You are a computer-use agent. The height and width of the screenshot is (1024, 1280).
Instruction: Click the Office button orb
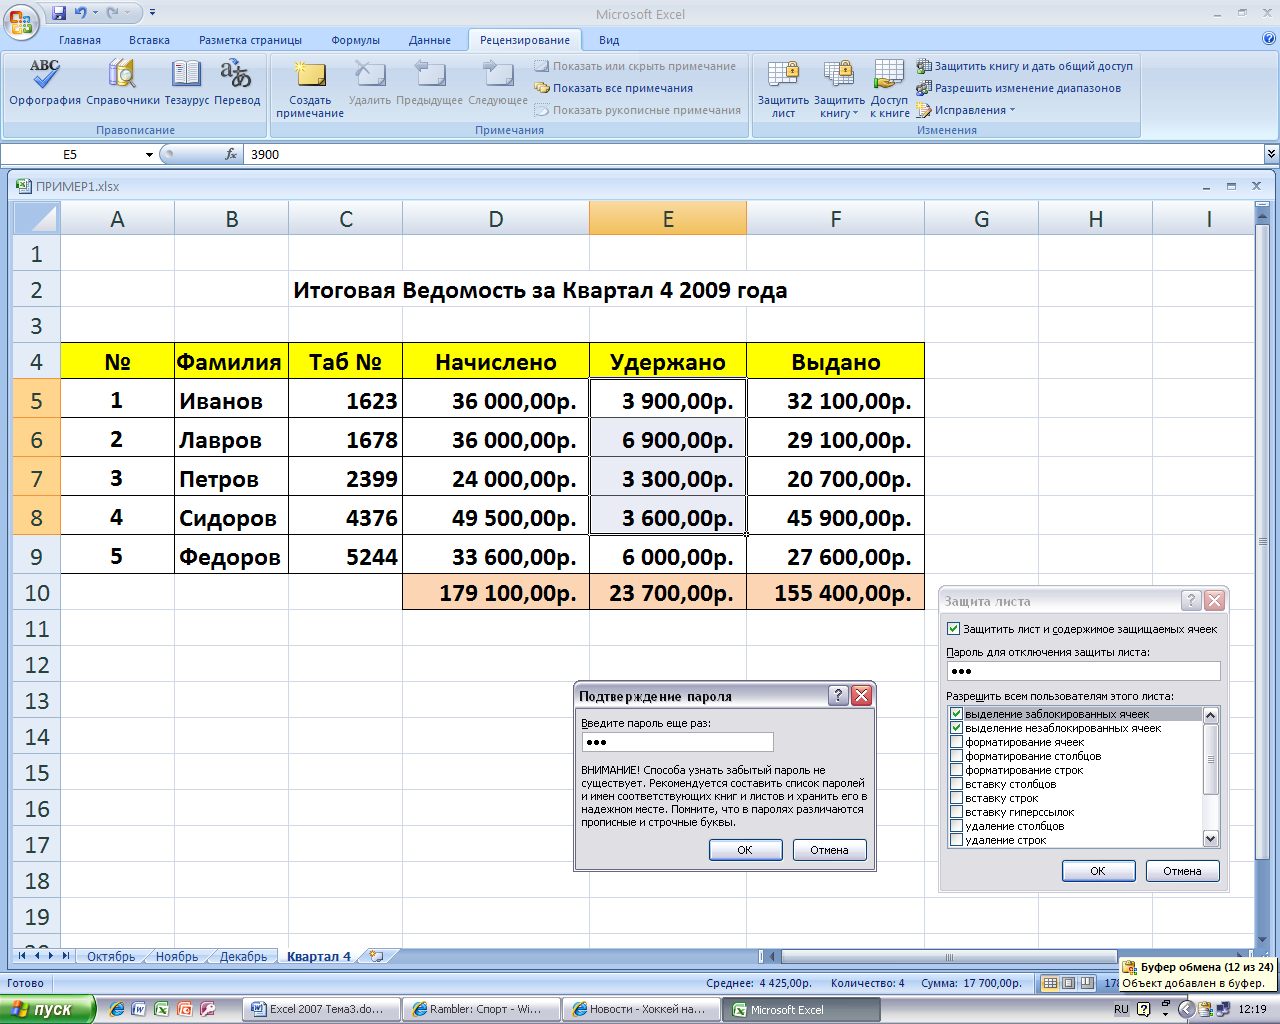pos(22,20)
